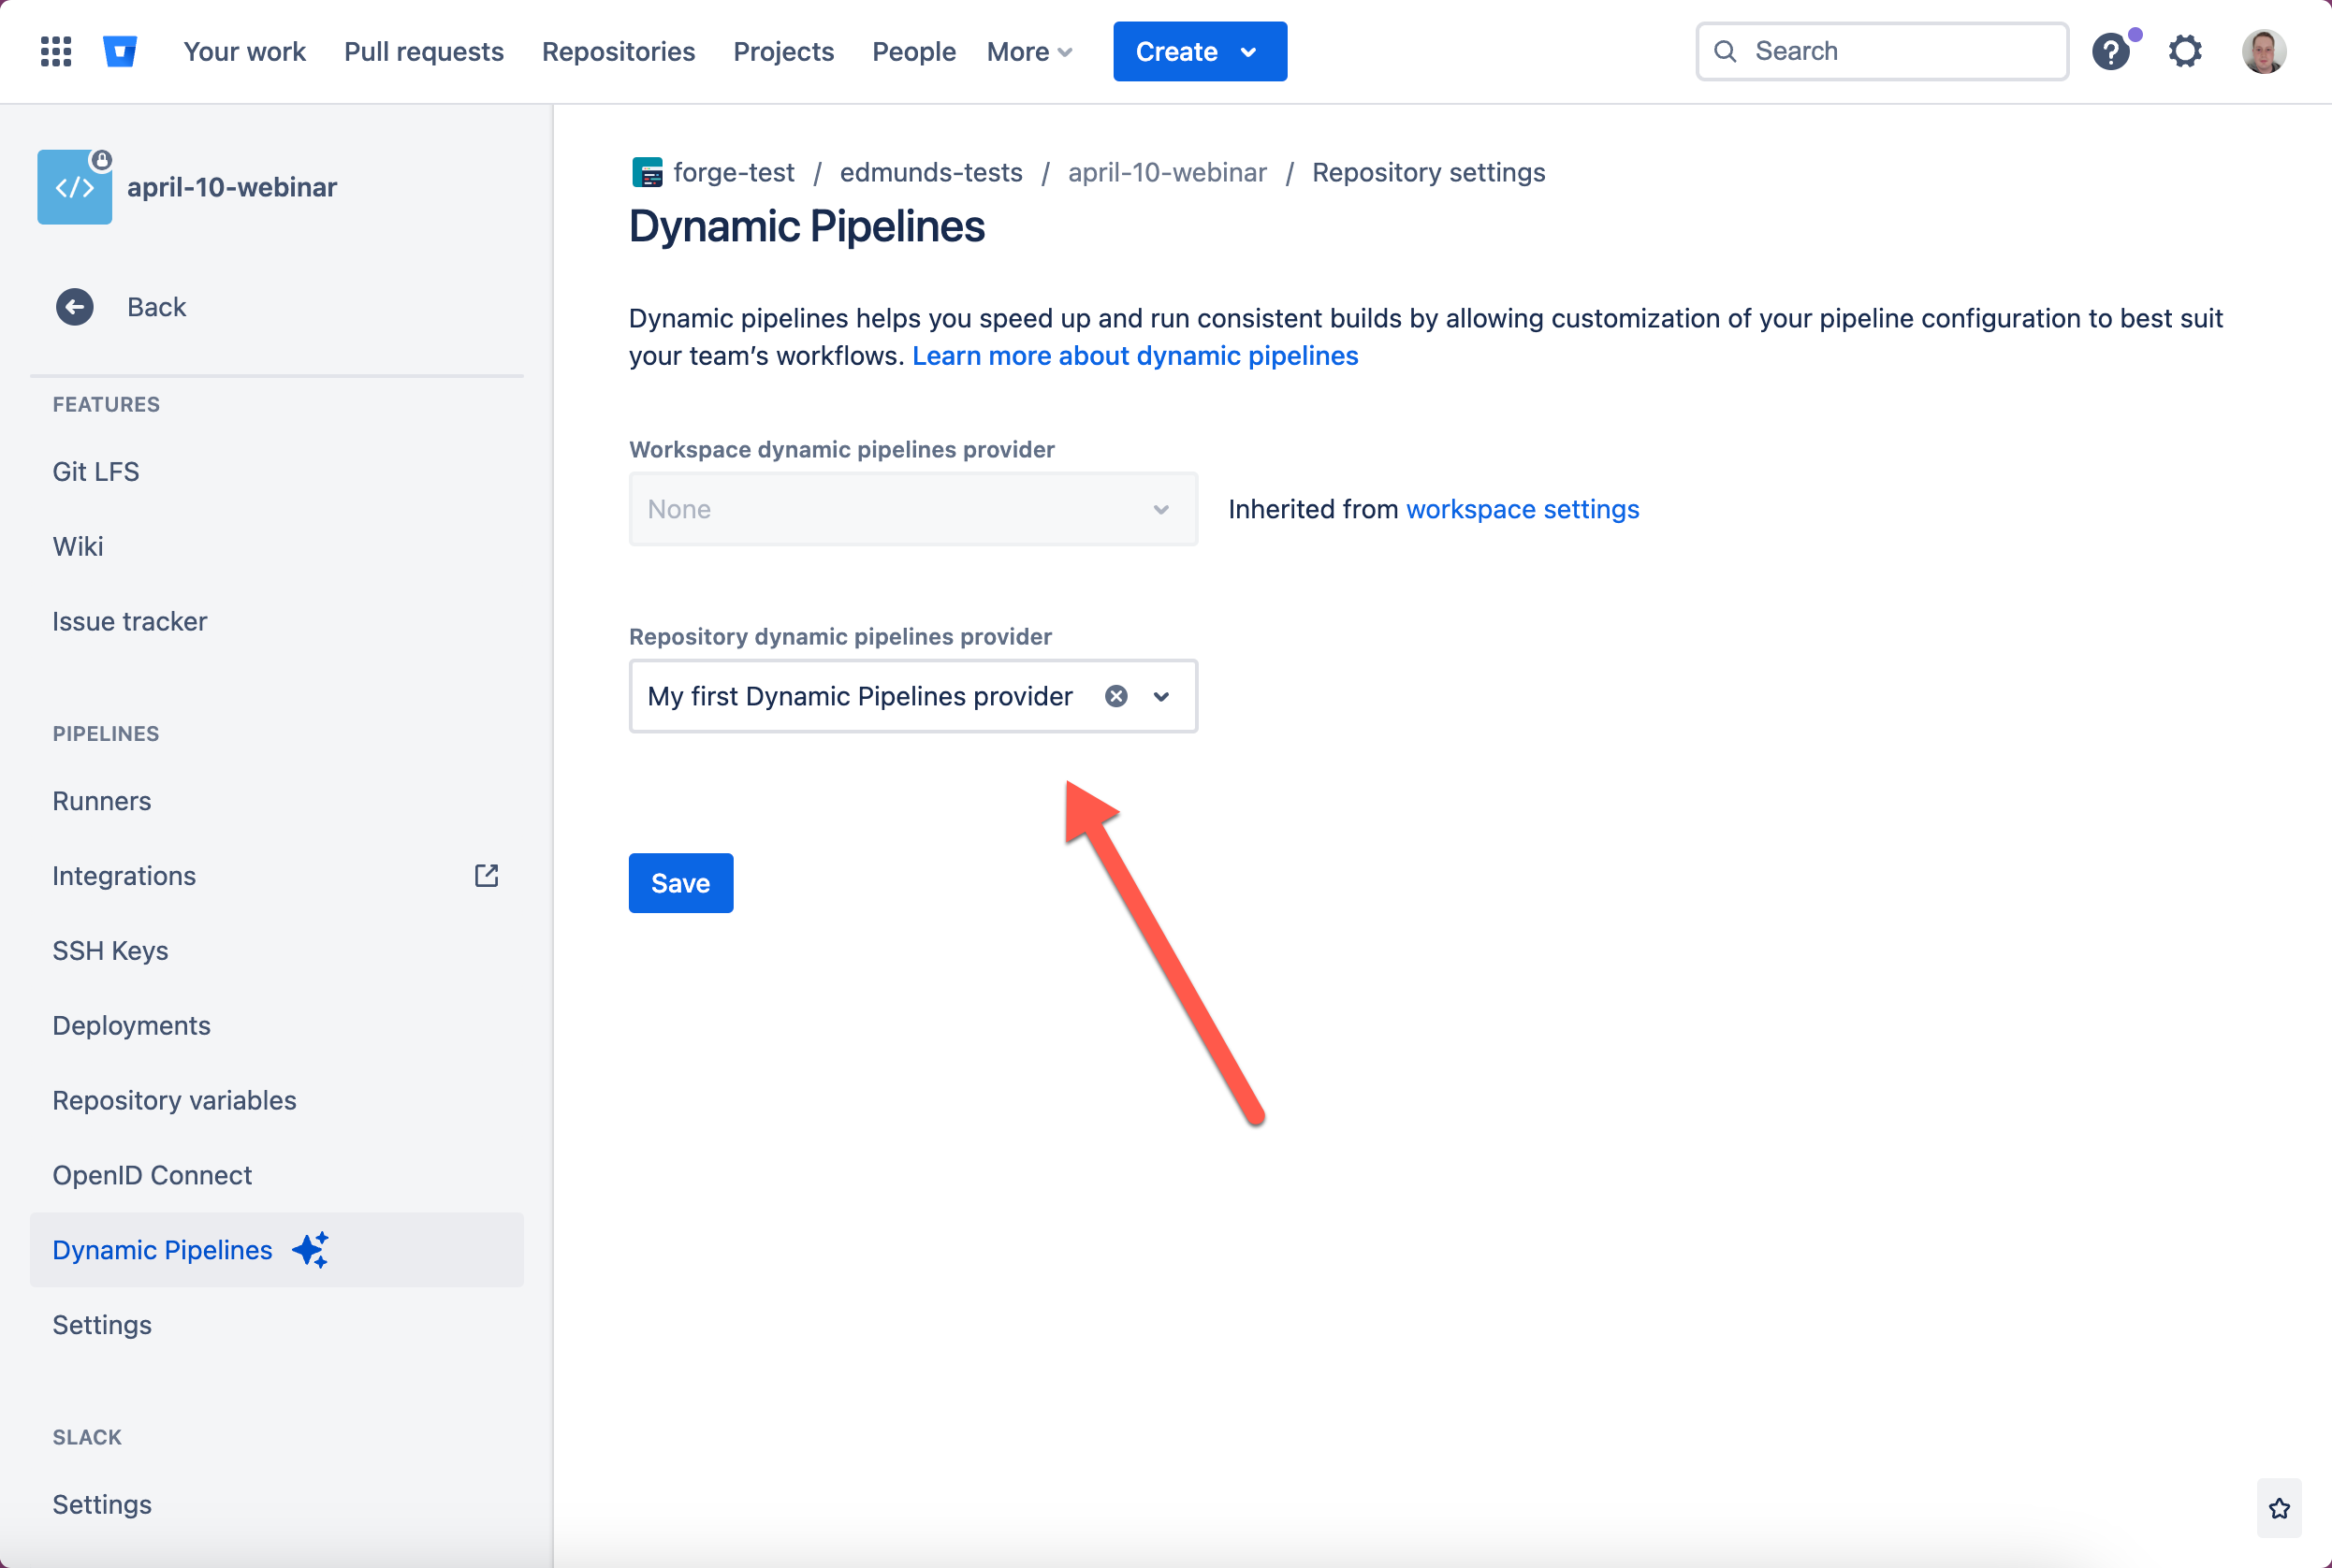
Task: Open the settings gear icon
Action: 2186,51
